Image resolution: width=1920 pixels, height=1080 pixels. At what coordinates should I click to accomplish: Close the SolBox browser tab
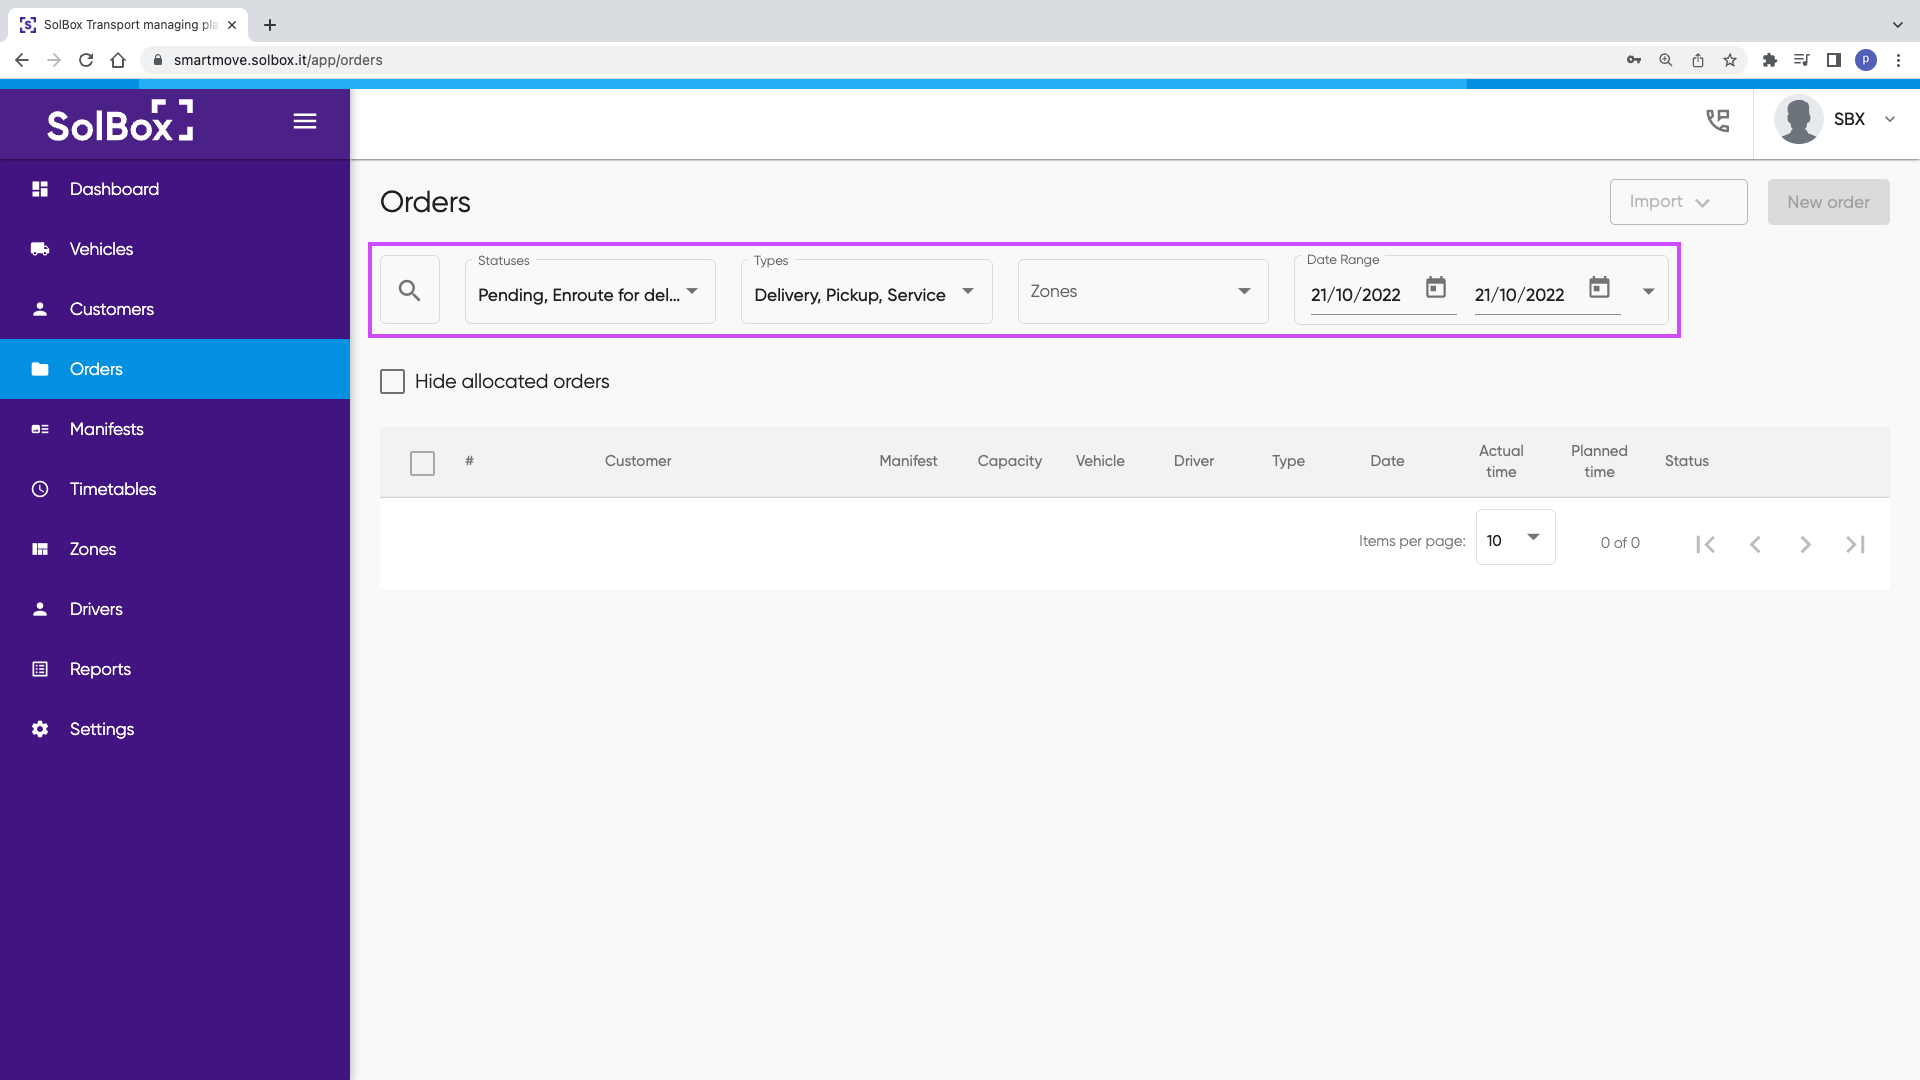click(232, 25)
